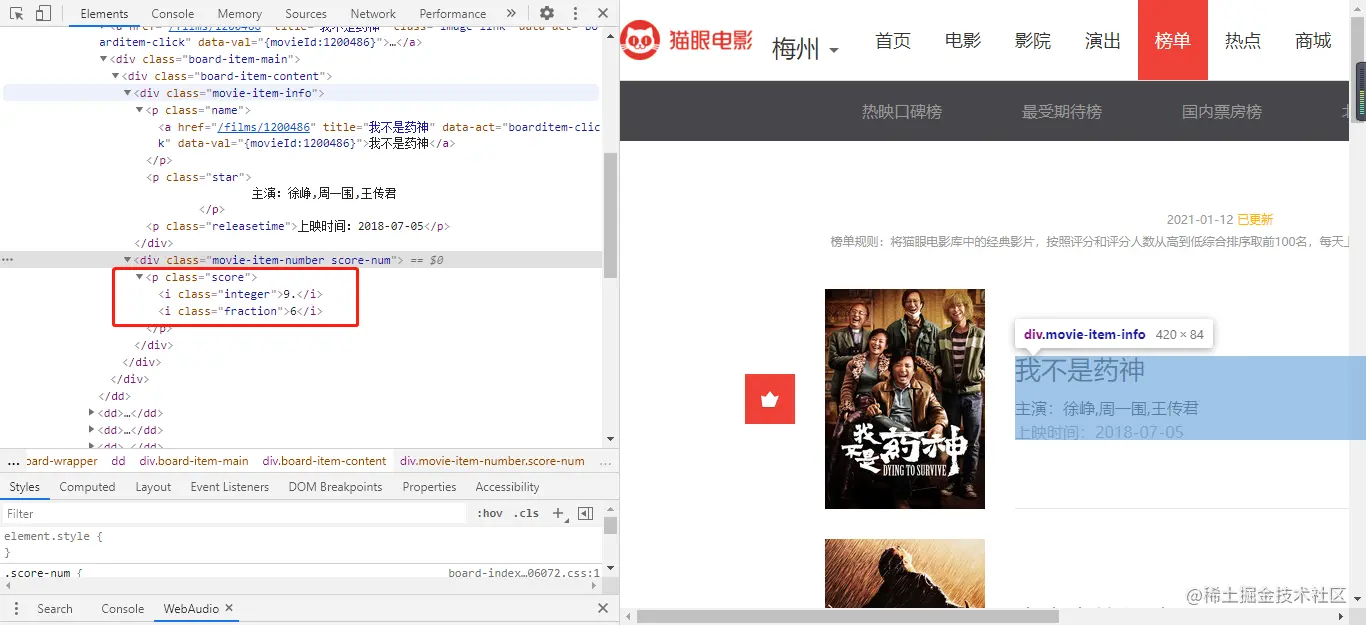Select div.movie-item-number.score-num breadcrumb
The width and height of the screenshot is (1366, 625).
492,461
